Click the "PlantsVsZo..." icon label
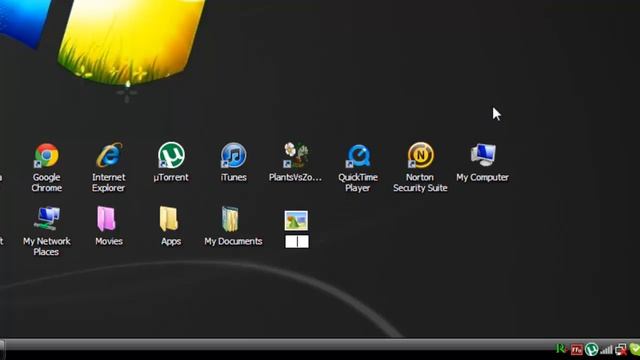 click(295, 178)
